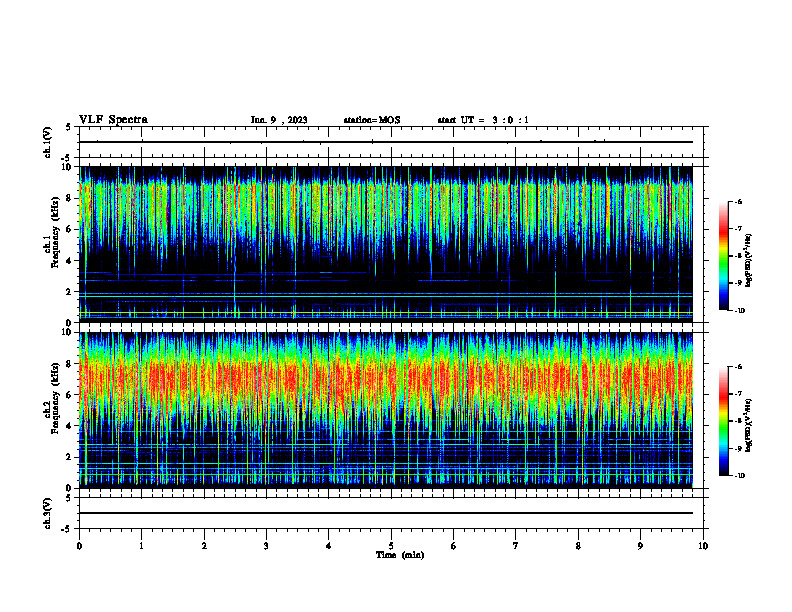Click the "ch.3(V)" waveform axis label

(x=48, y=513)
